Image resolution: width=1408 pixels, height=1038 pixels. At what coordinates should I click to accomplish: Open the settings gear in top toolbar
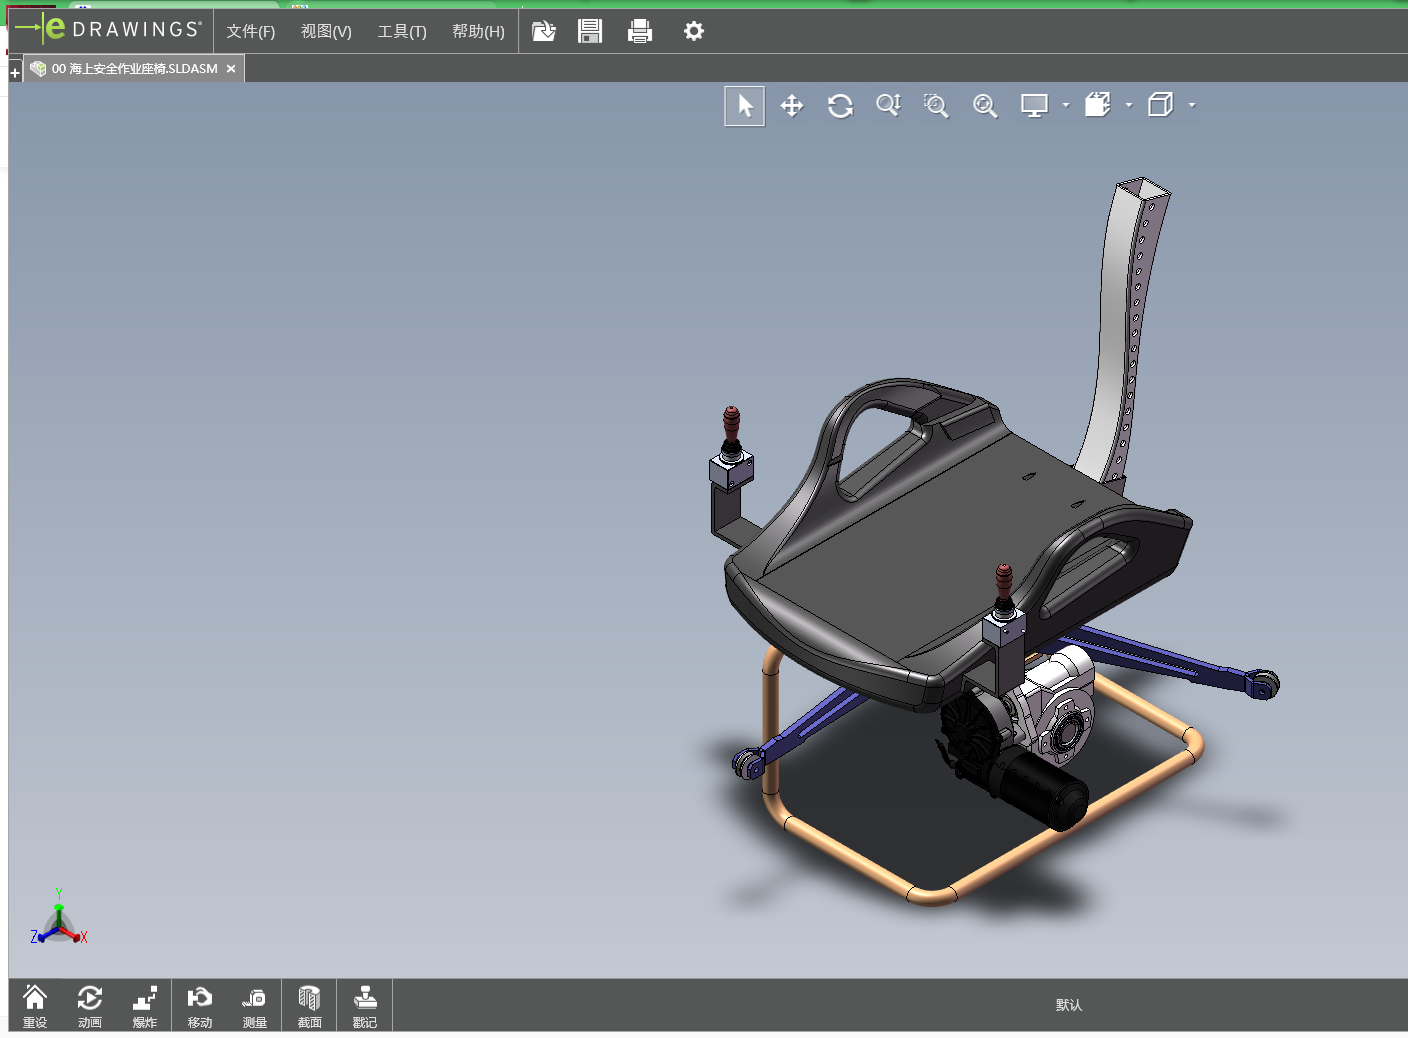coord(693,31)
